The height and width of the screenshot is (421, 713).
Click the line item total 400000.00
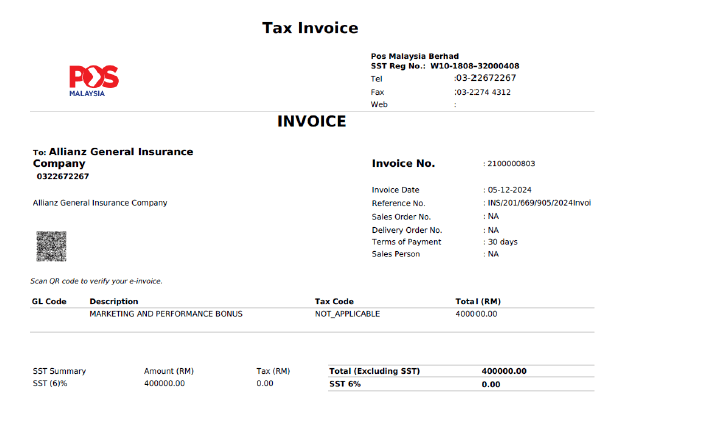coord(476,314)
